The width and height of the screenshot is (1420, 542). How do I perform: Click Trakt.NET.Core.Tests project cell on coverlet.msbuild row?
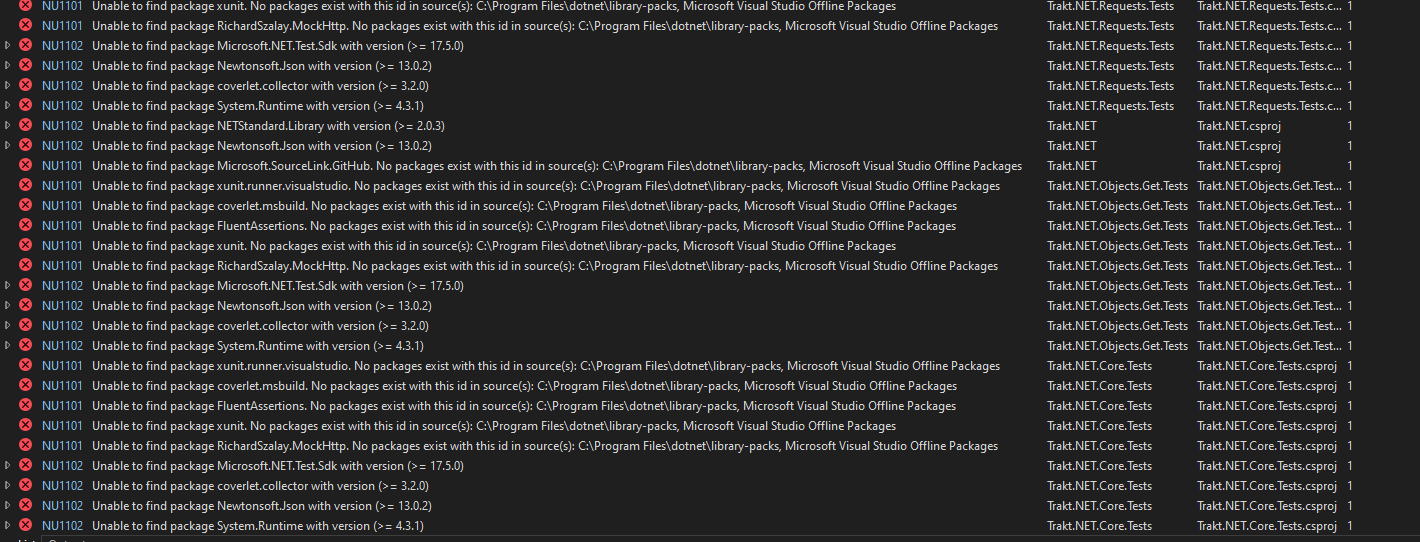[1100, 386]
